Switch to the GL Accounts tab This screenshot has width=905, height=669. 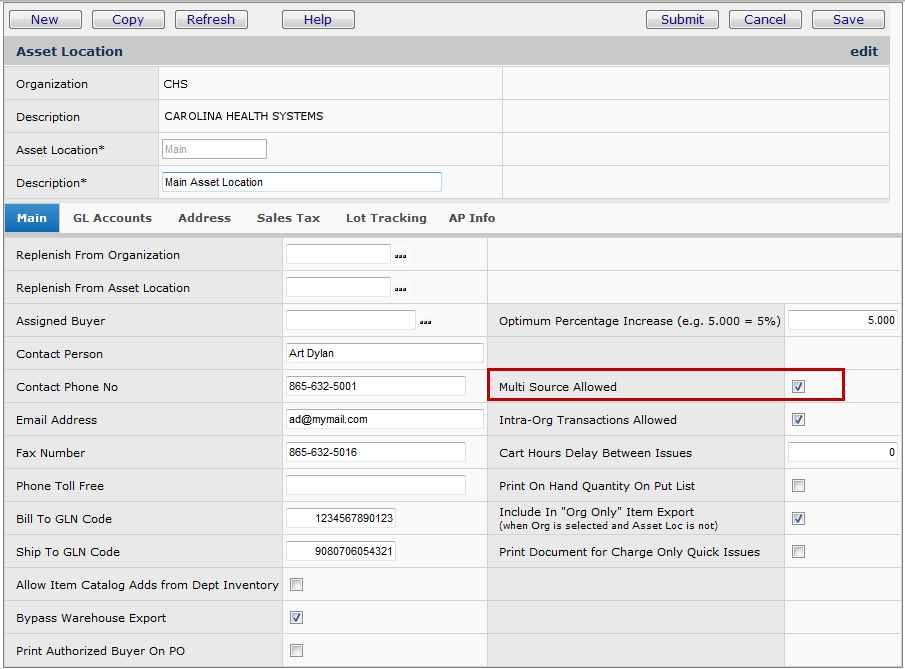(112, 218)
